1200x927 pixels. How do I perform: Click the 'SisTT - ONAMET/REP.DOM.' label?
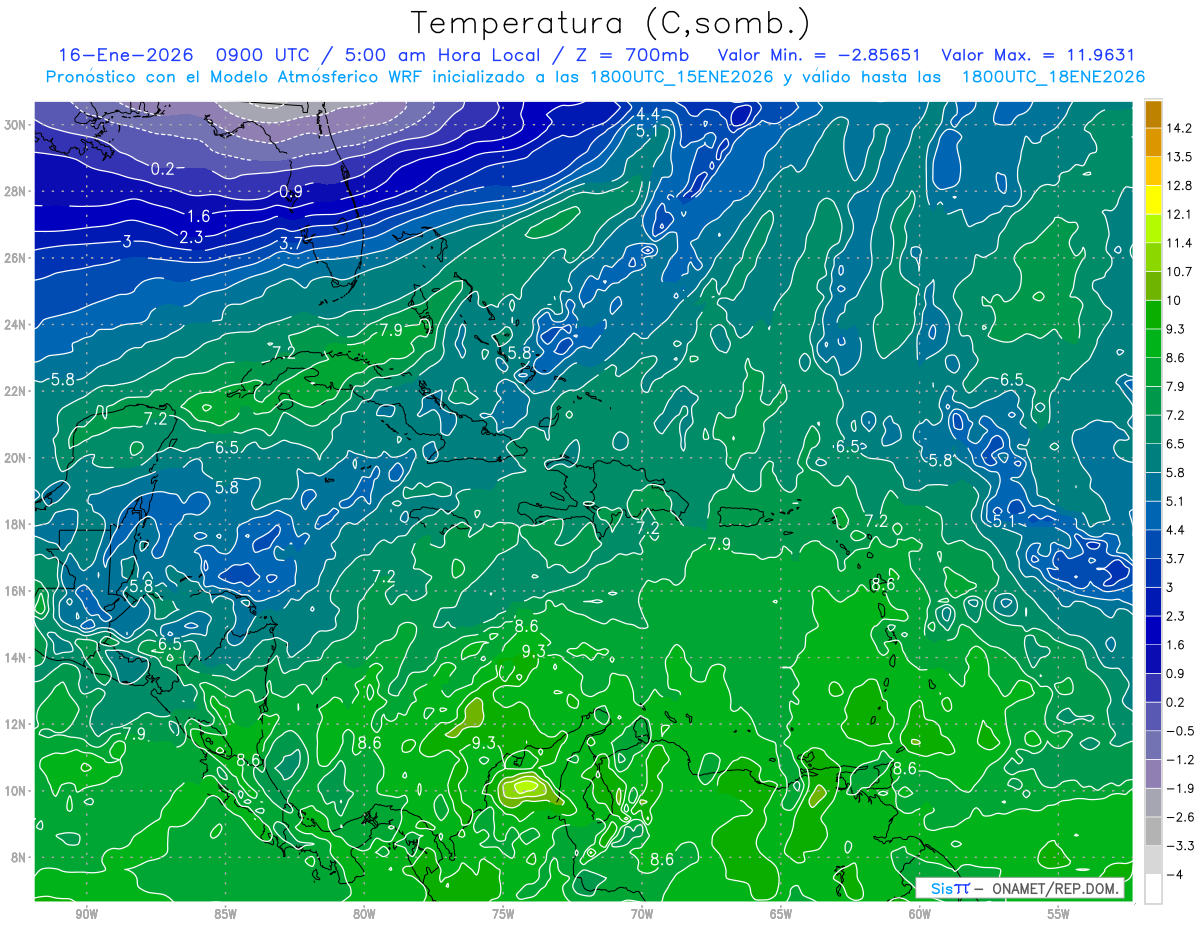tap(1021, 888)
